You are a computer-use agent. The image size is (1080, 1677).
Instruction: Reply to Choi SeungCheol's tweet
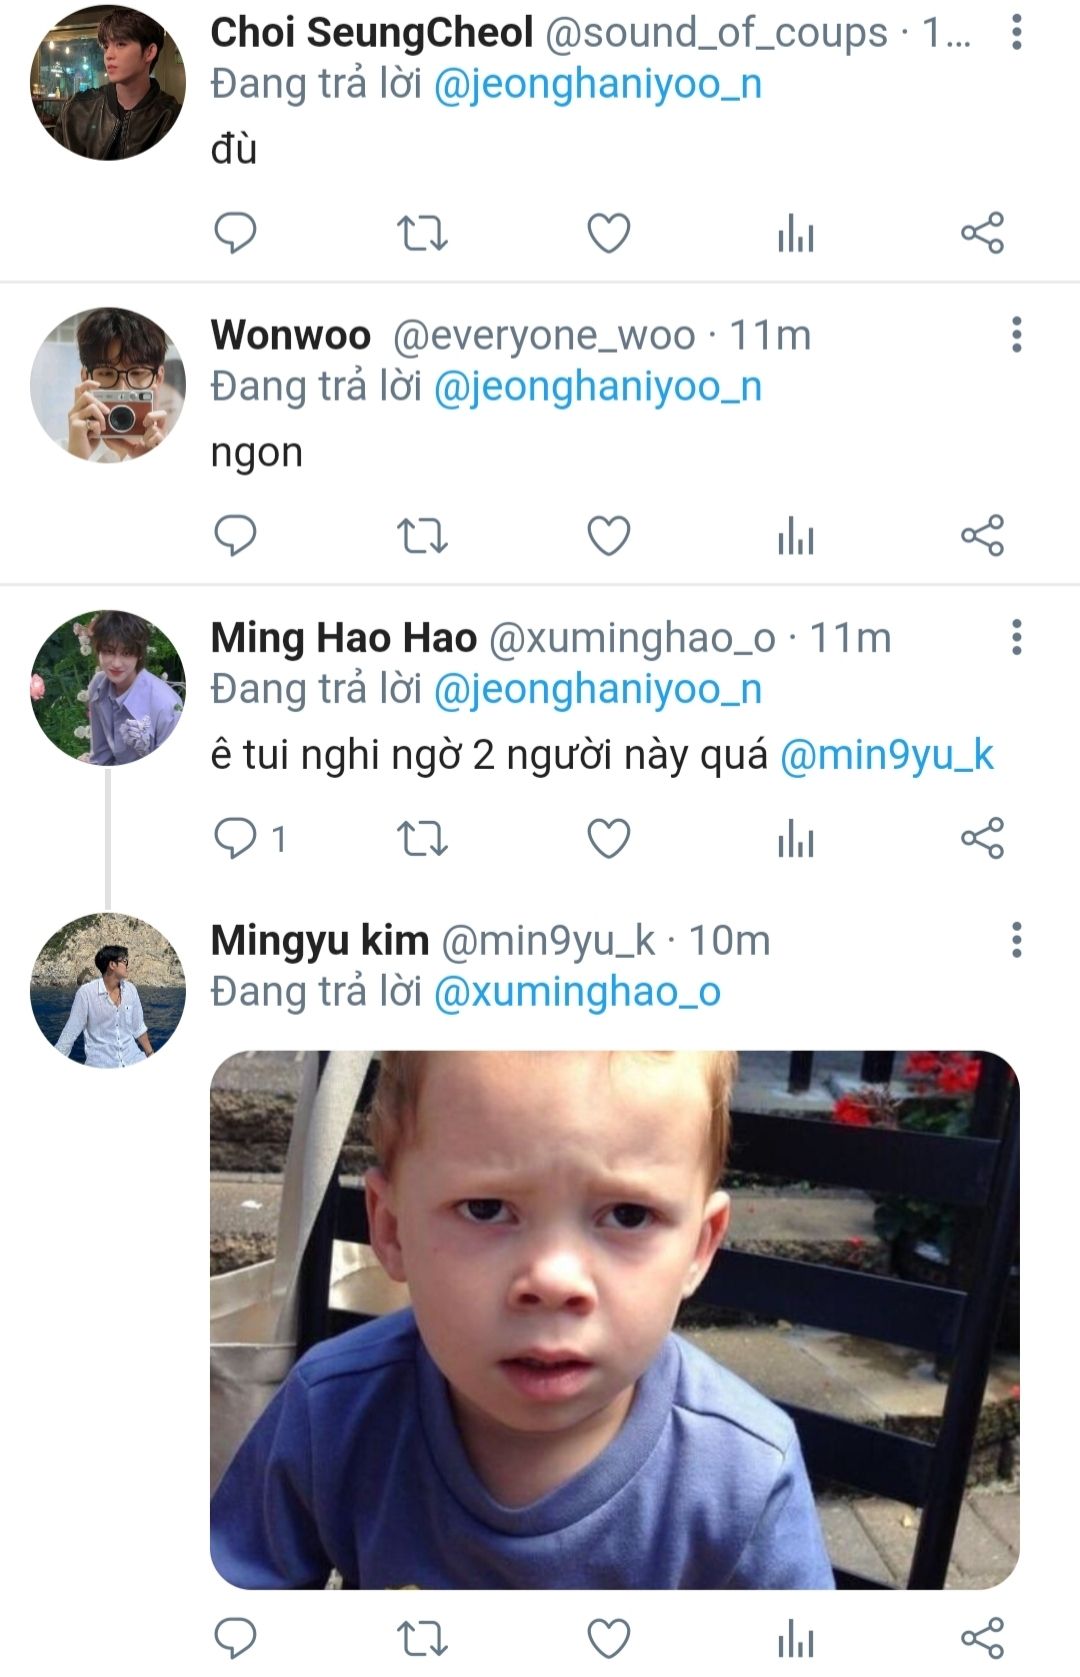(x=236, y=234)
